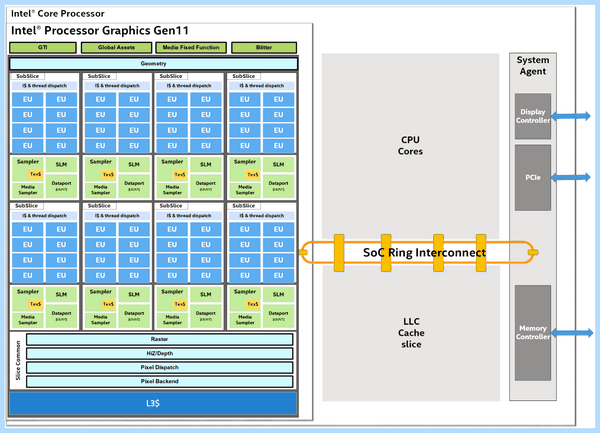Select the Display Controller block
600x433 pixels.
click(x=533, y=116)
